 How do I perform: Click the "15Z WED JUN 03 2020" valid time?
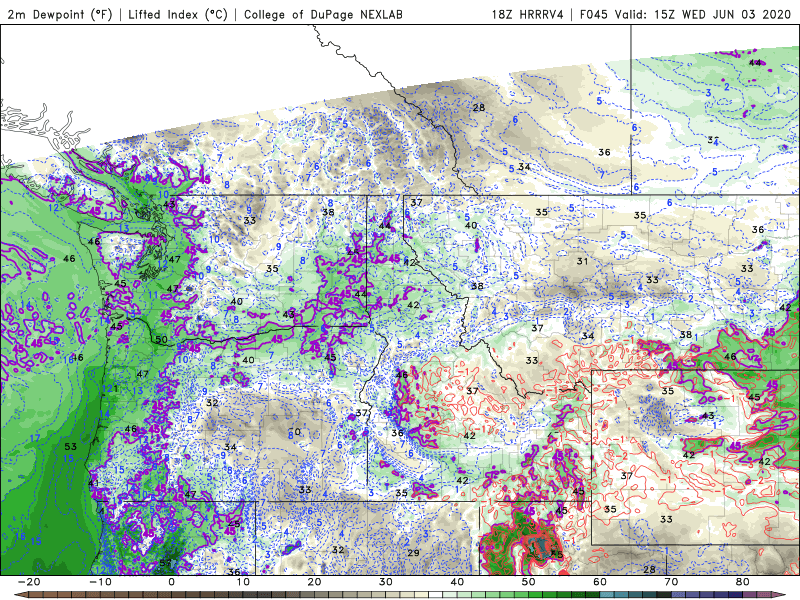pos(724,14)
